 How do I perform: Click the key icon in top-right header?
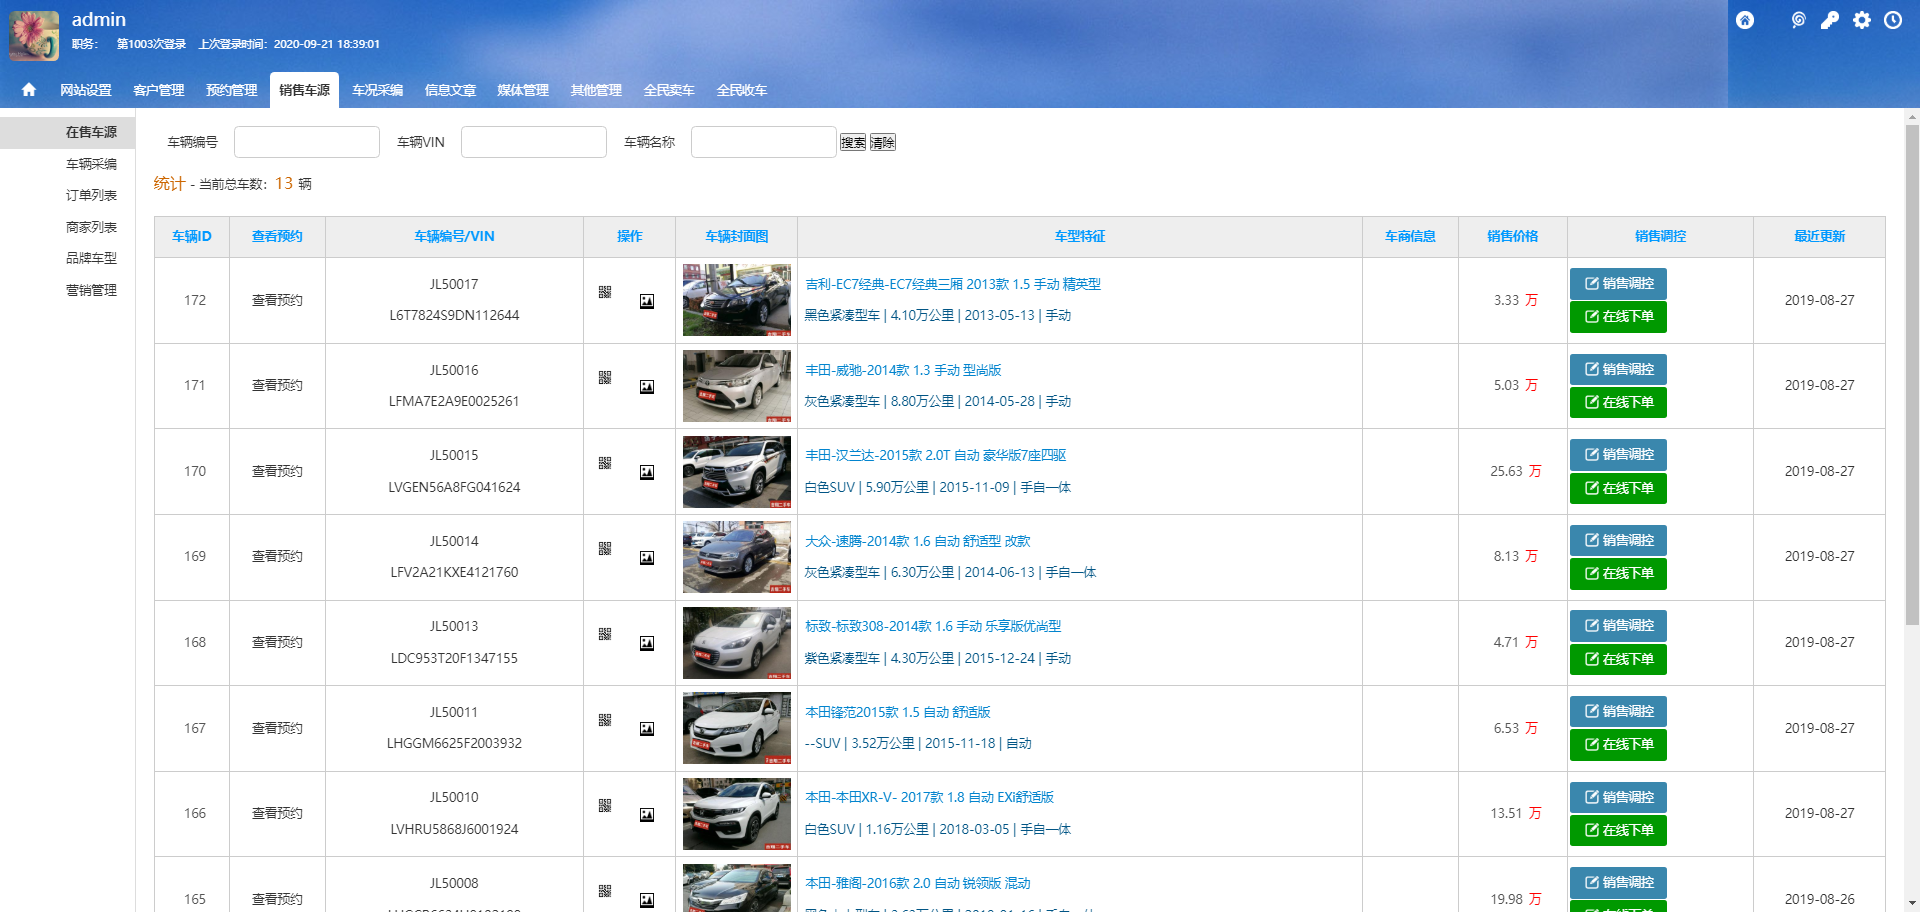1829,20
